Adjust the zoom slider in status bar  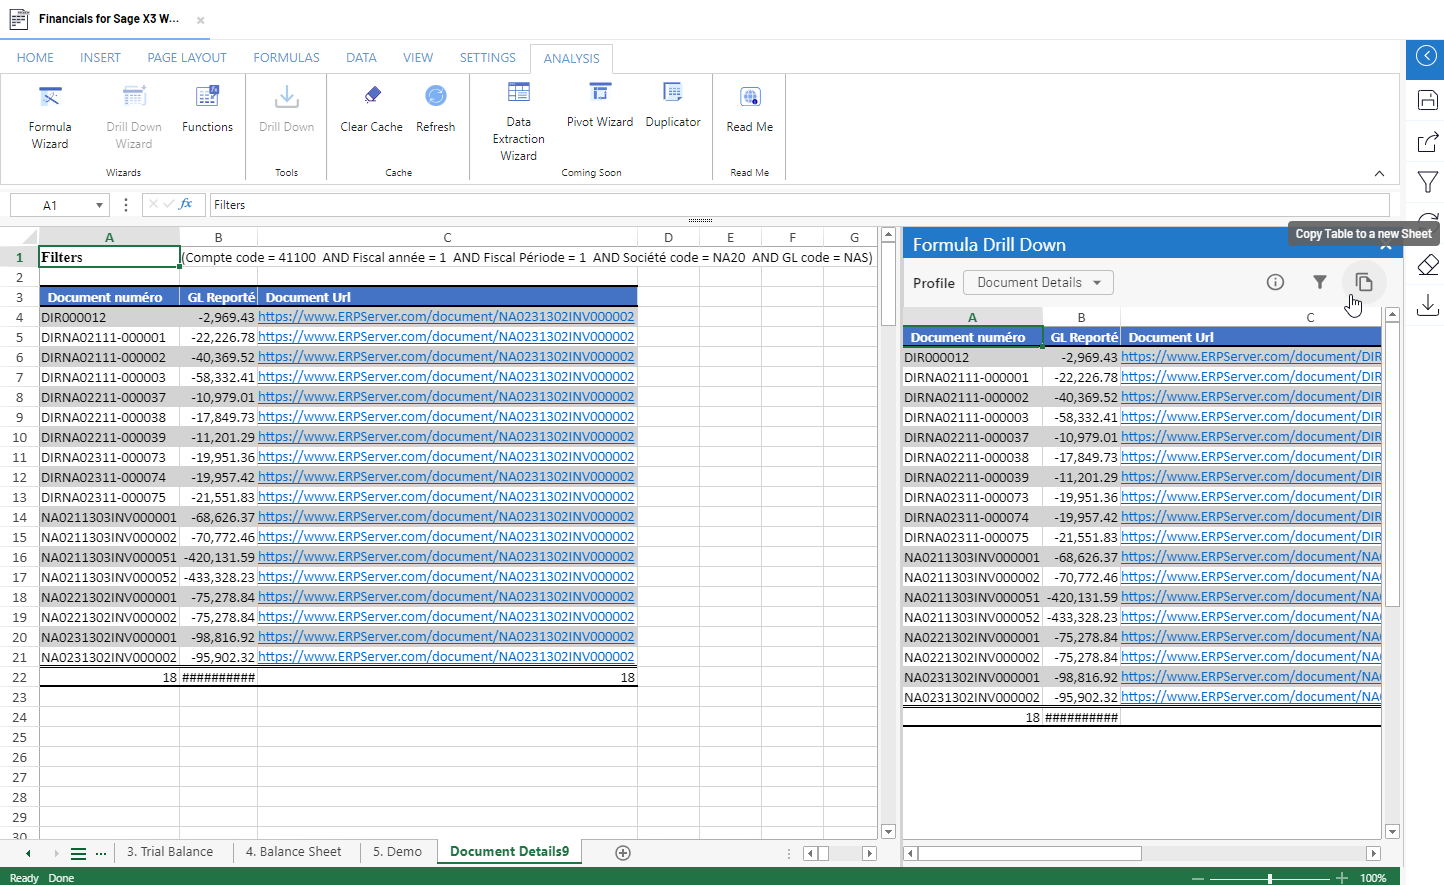[1269, 878]
